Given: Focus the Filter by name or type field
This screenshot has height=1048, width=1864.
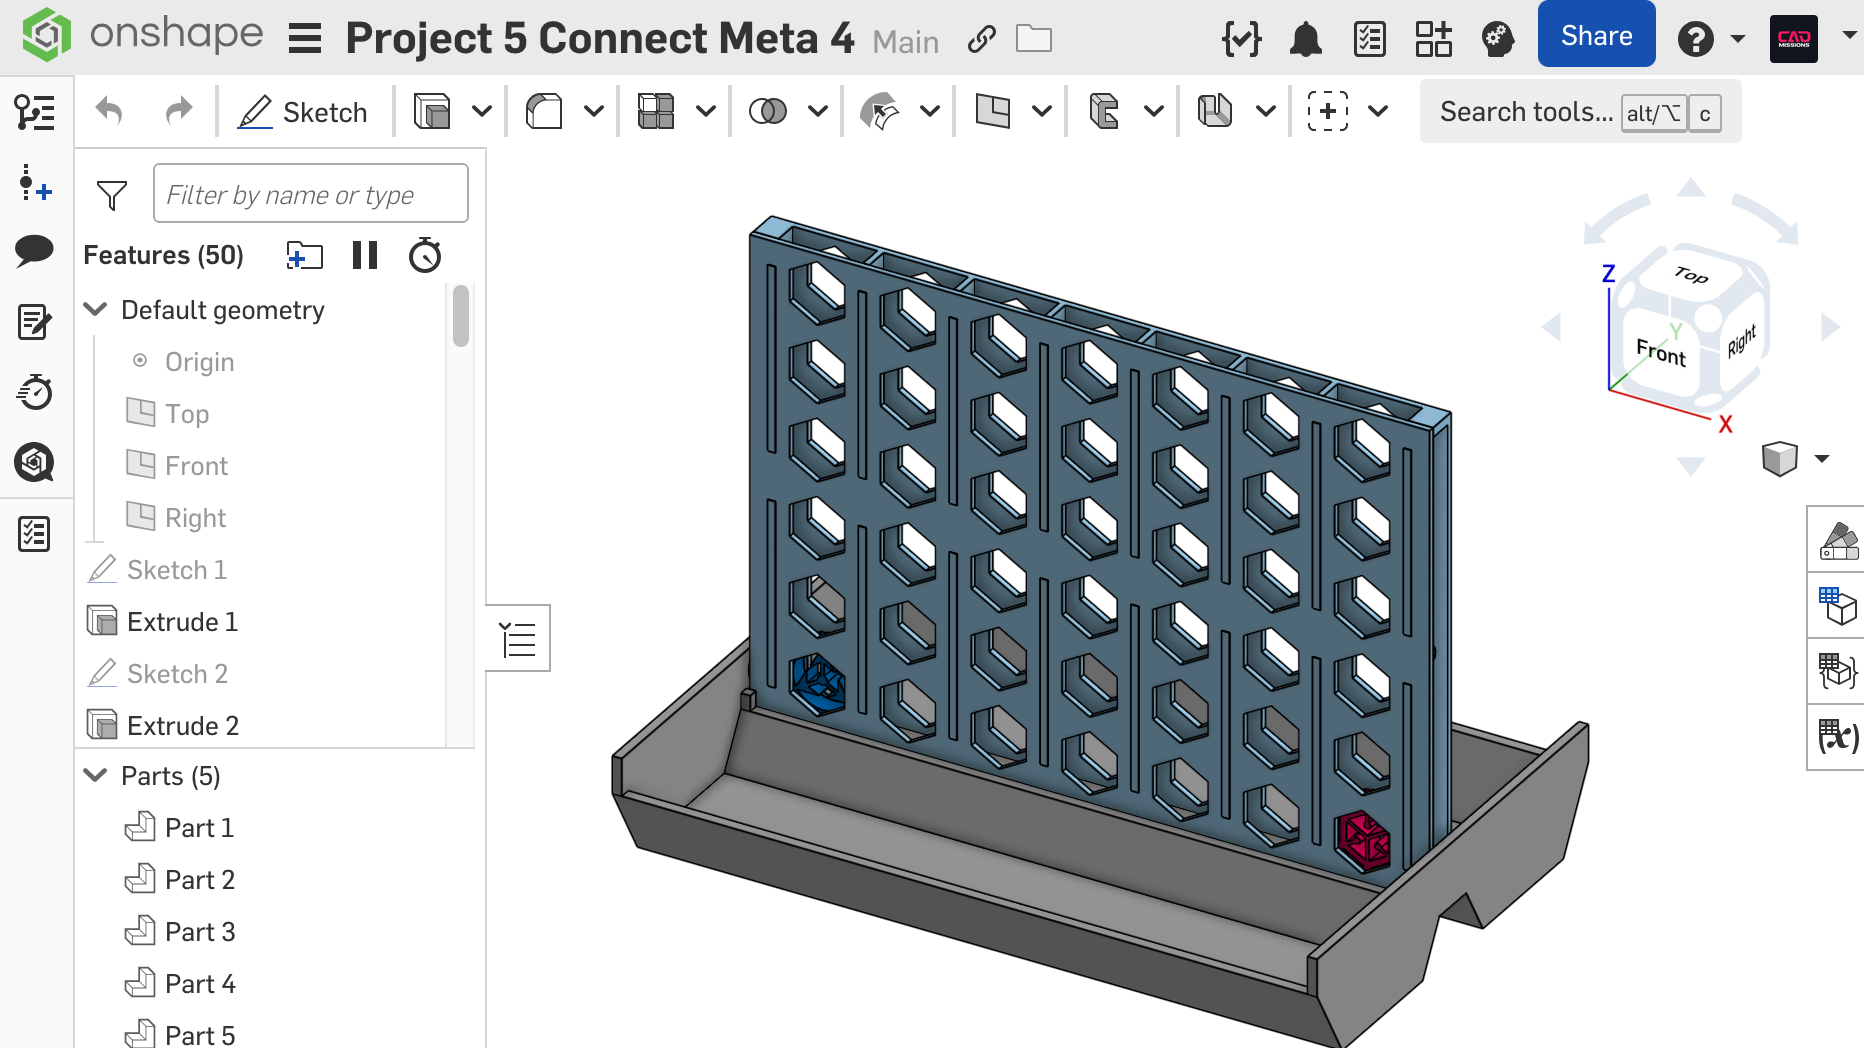Looking at the screenshot, I should click(310, 193).
